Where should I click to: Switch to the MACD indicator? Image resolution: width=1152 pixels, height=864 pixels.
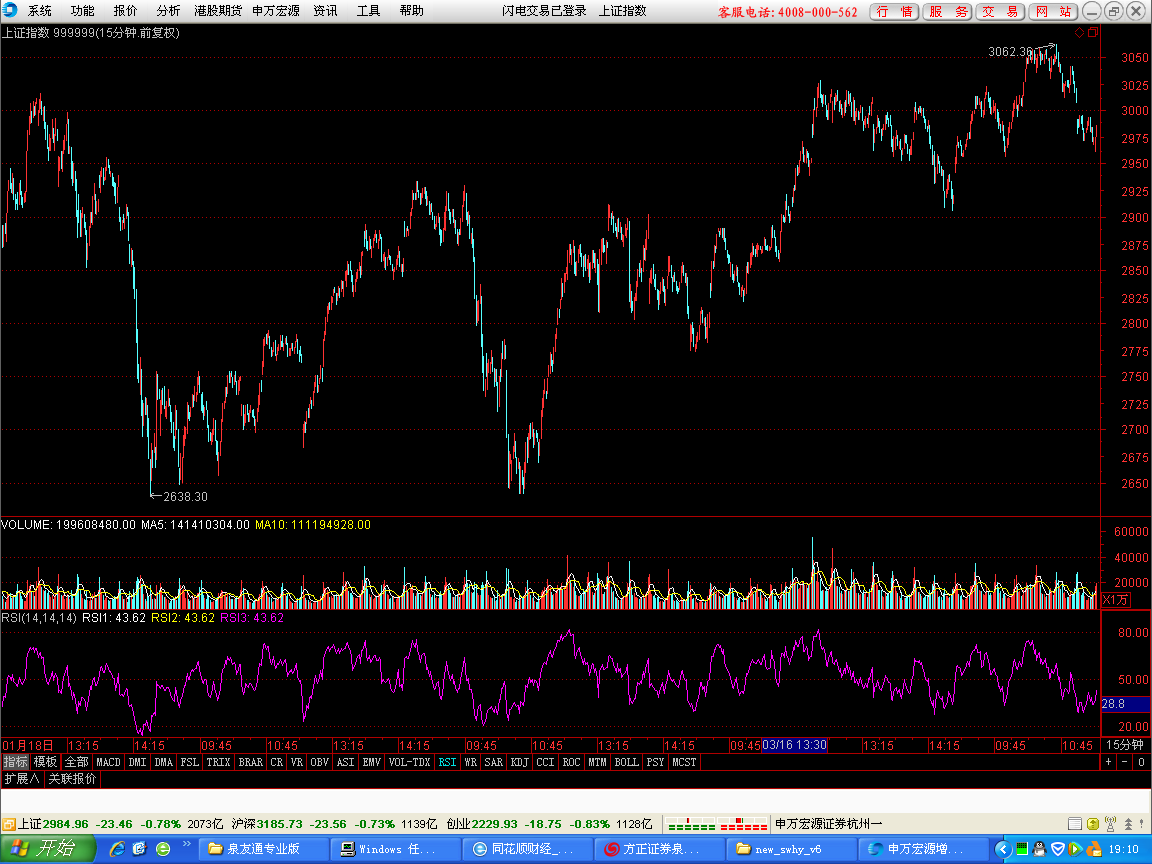click(x=108, y=762)
